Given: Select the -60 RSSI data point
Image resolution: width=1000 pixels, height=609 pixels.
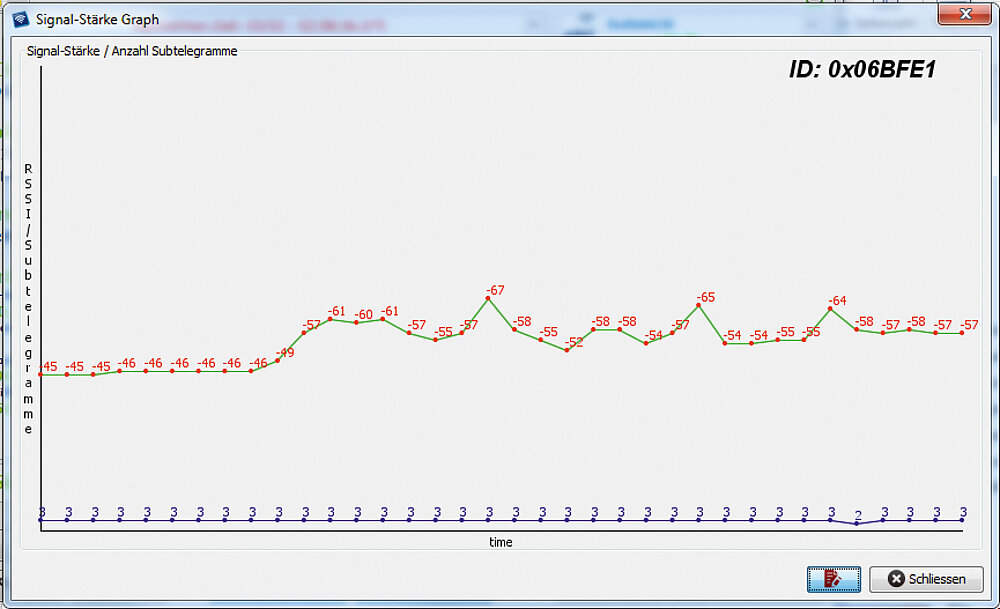Looking at the screenshot, I should point(357,322).
